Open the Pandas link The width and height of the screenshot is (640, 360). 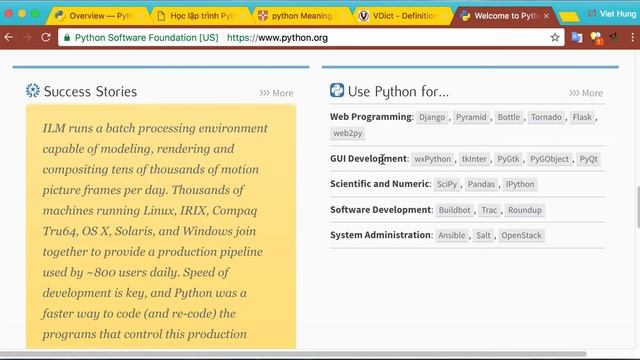tap(481, 184)
